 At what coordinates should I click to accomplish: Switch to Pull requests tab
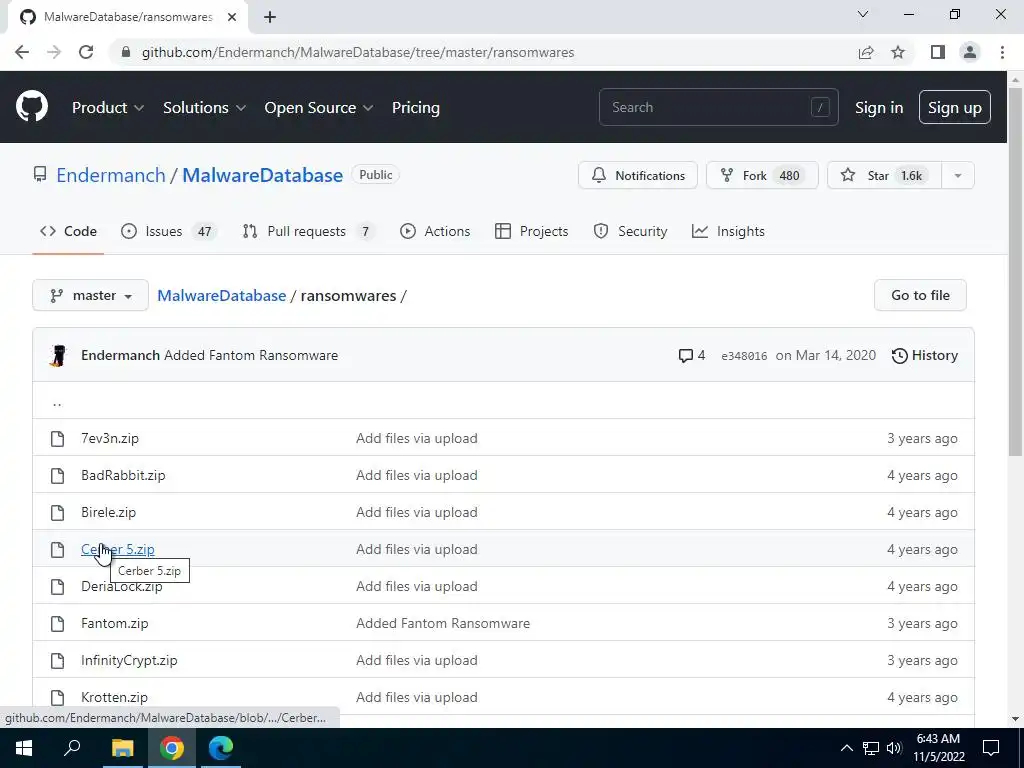309,231
